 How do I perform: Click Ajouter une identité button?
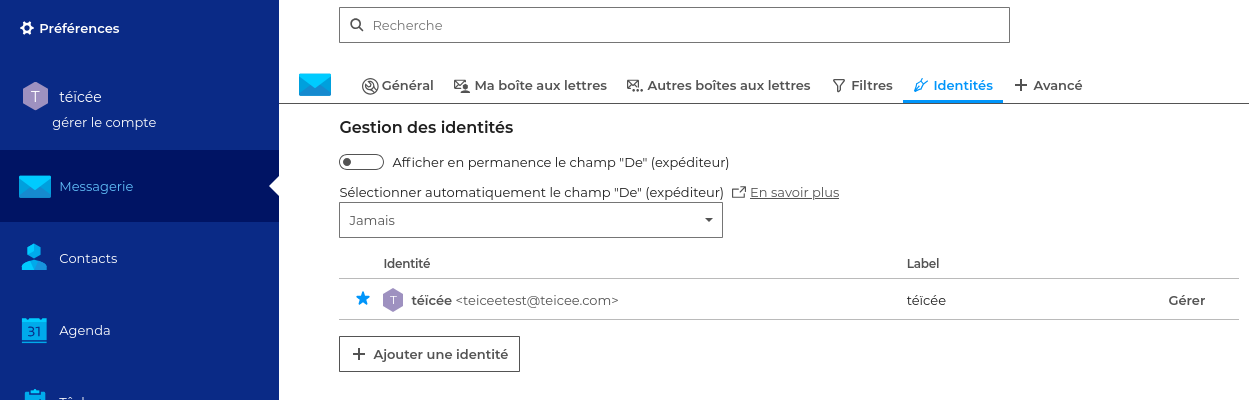pos(429,354)
